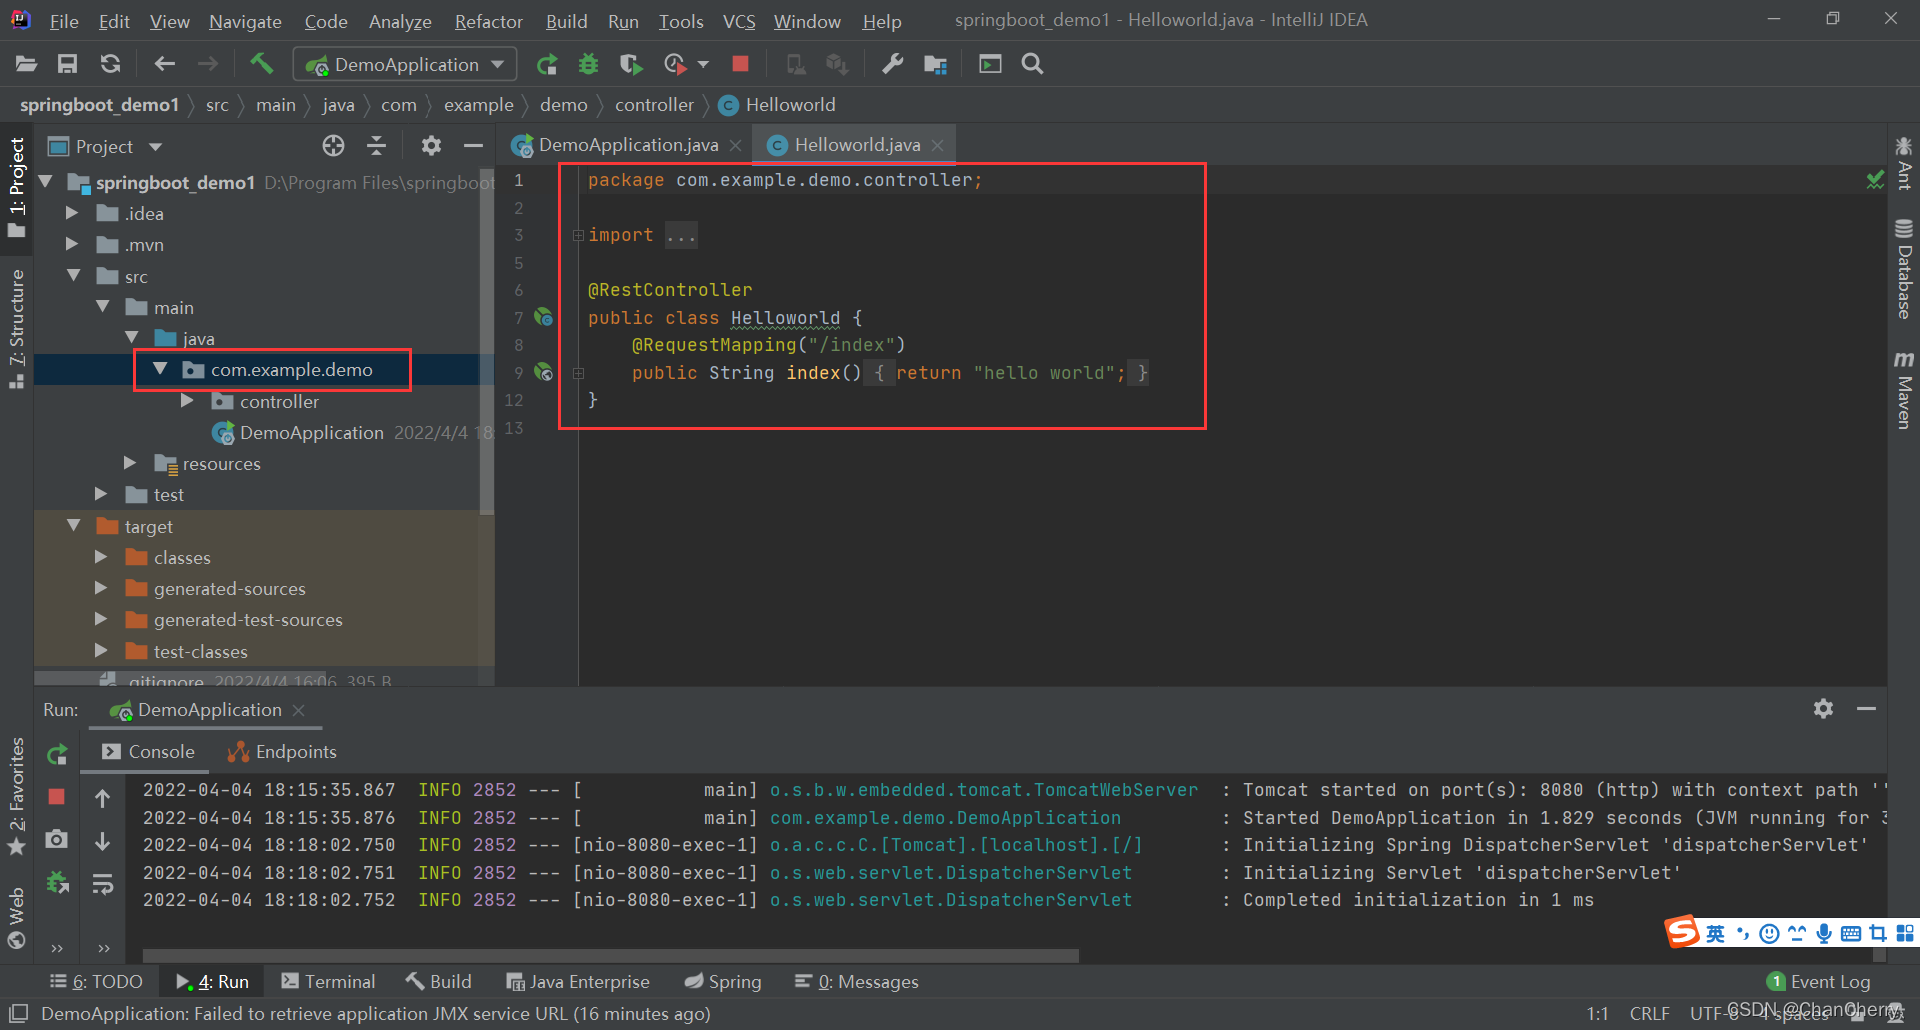This screenshot has height=1030, width=1920.
Task: Open settings with wrench icon
Action: (892, 64)
